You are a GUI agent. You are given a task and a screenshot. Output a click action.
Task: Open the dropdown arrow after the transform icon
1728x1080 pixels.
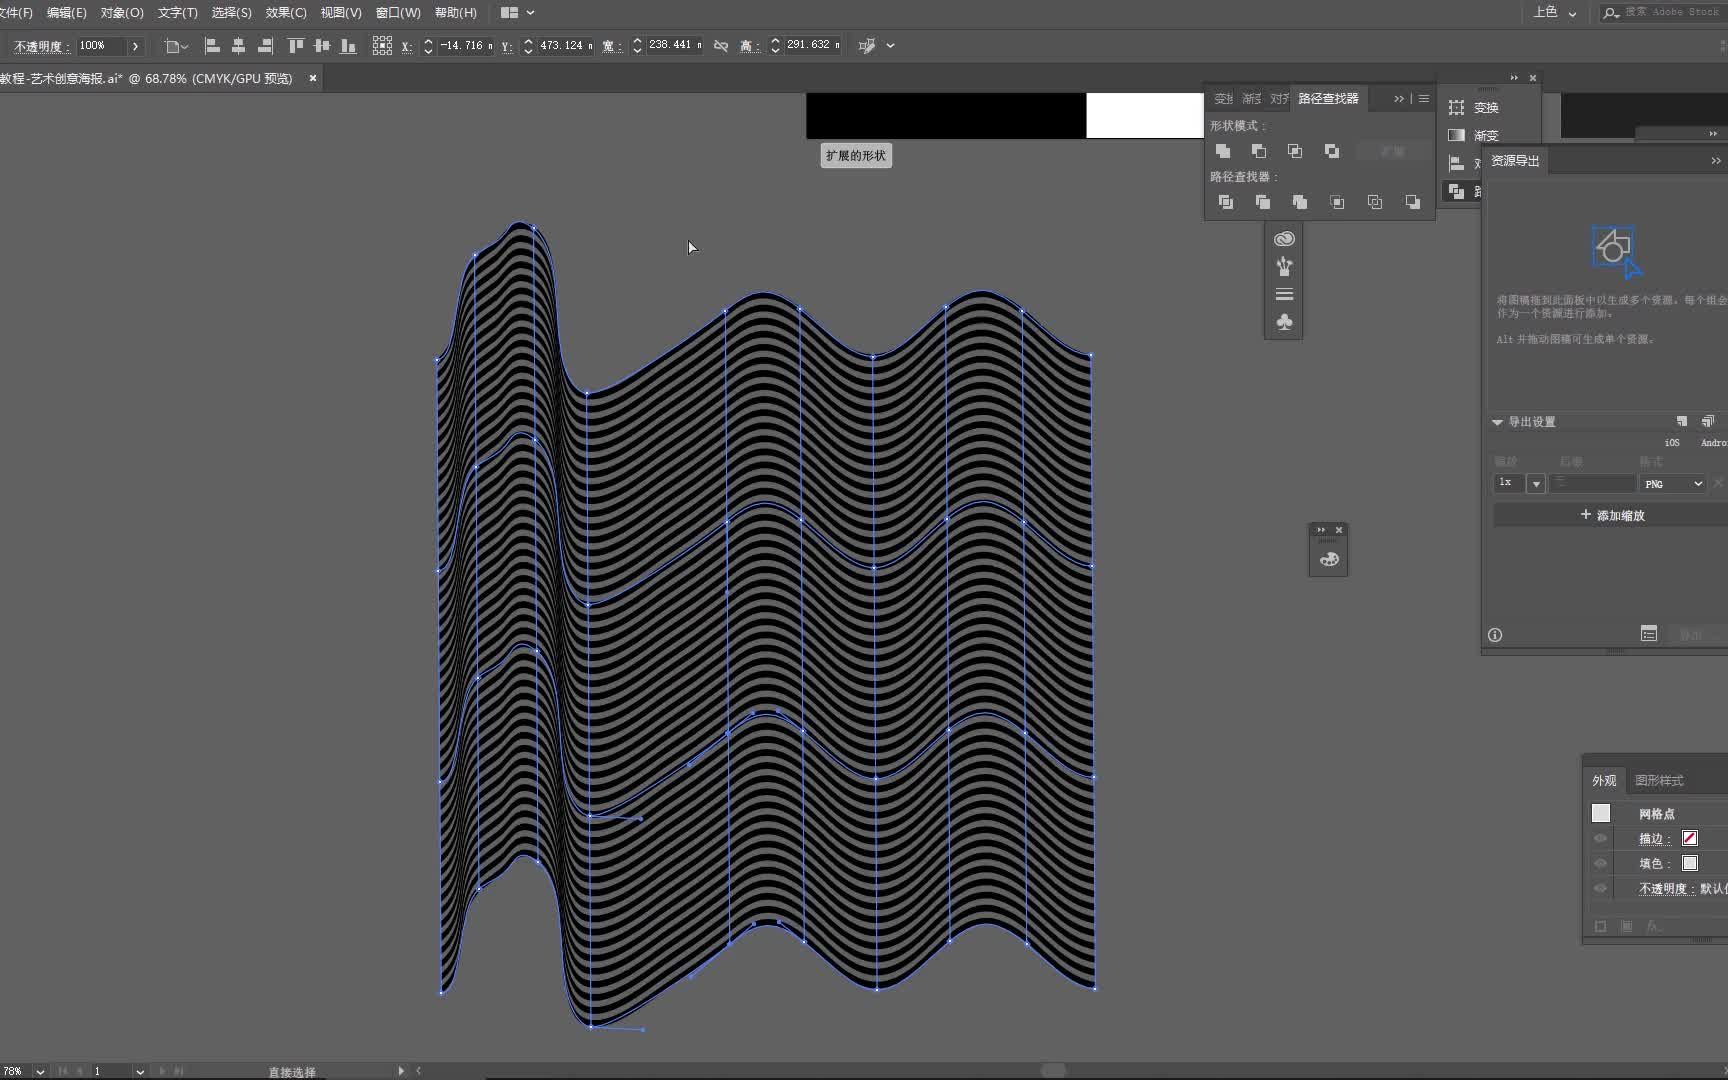[x=890, y=45]
